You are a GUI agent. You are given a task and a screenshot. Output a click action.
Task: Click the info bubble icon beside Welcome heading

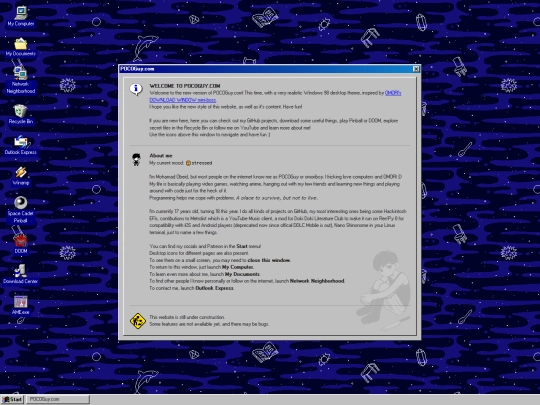pyautogui.click(x=136, y=89)
